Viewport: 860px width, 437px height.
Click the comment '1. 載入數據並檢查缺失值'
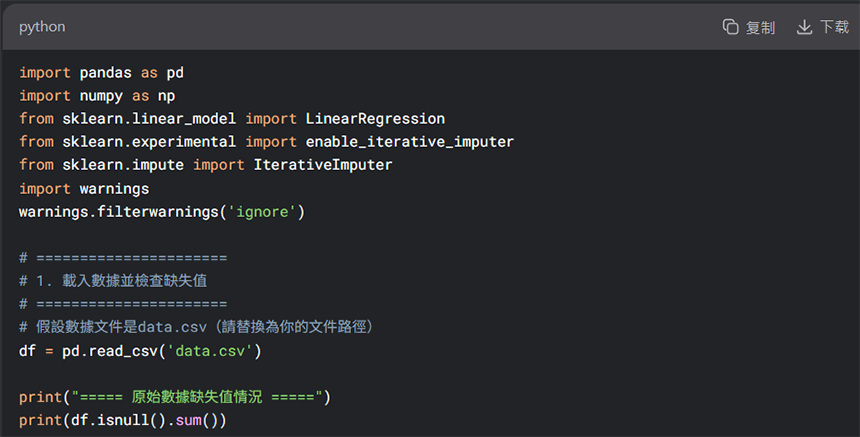113,281
